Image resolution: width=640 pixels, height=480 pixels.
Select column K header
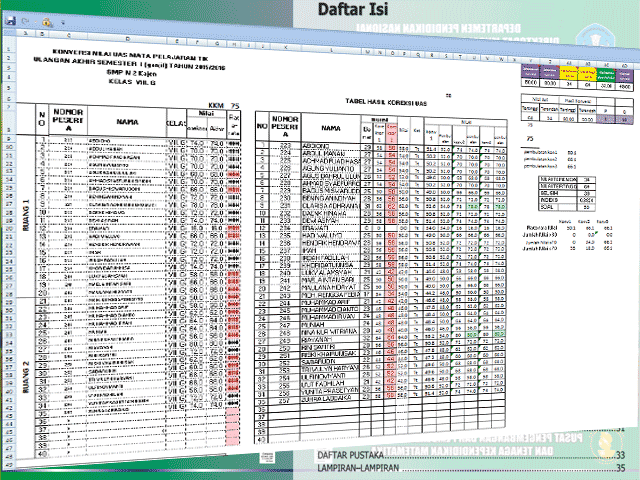click(285, 47)
